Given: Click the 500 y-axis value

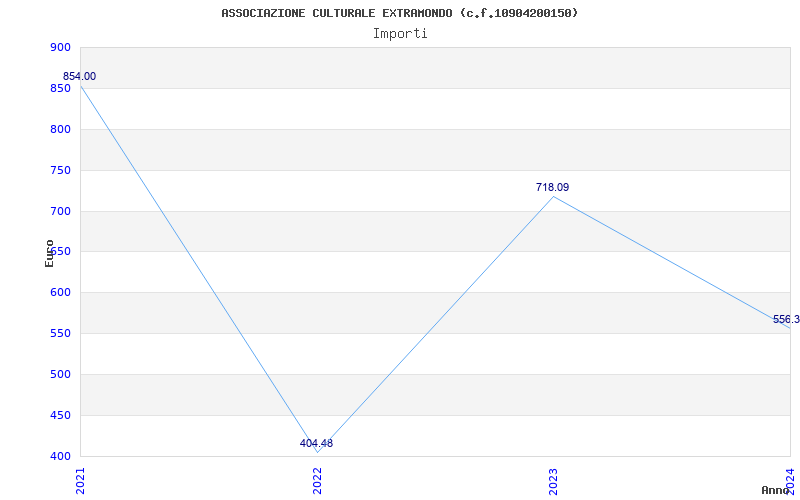Looking at the screenshot, I should click(x=60, y=374).
